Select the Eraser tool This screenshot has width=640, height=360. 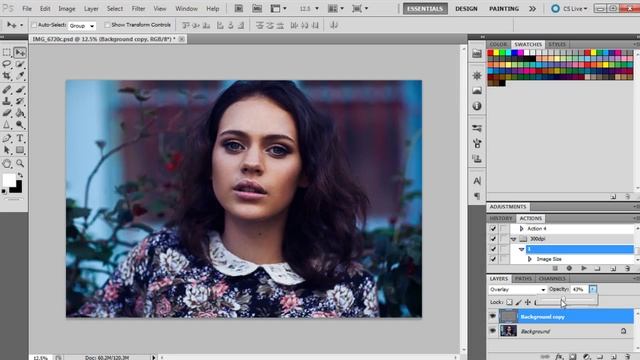point(7,113)
